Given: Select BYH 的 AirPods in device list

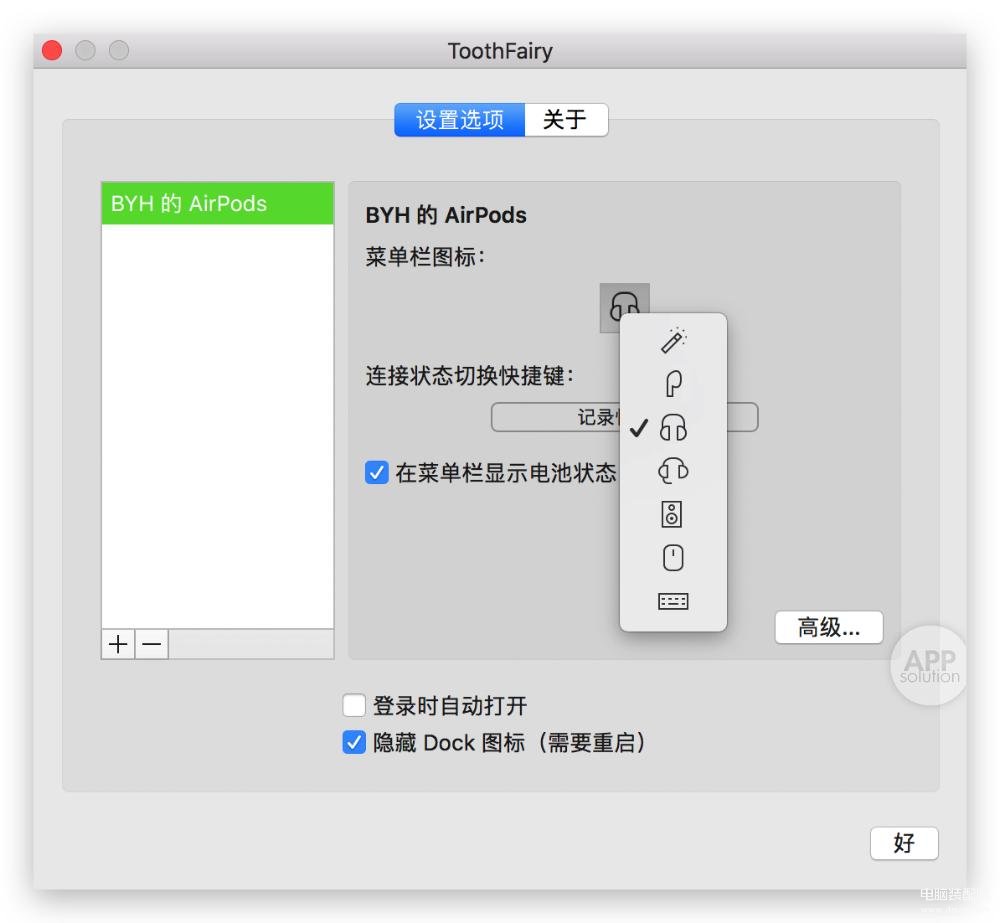Looking at the screenshot, I should tap(217, 203).
